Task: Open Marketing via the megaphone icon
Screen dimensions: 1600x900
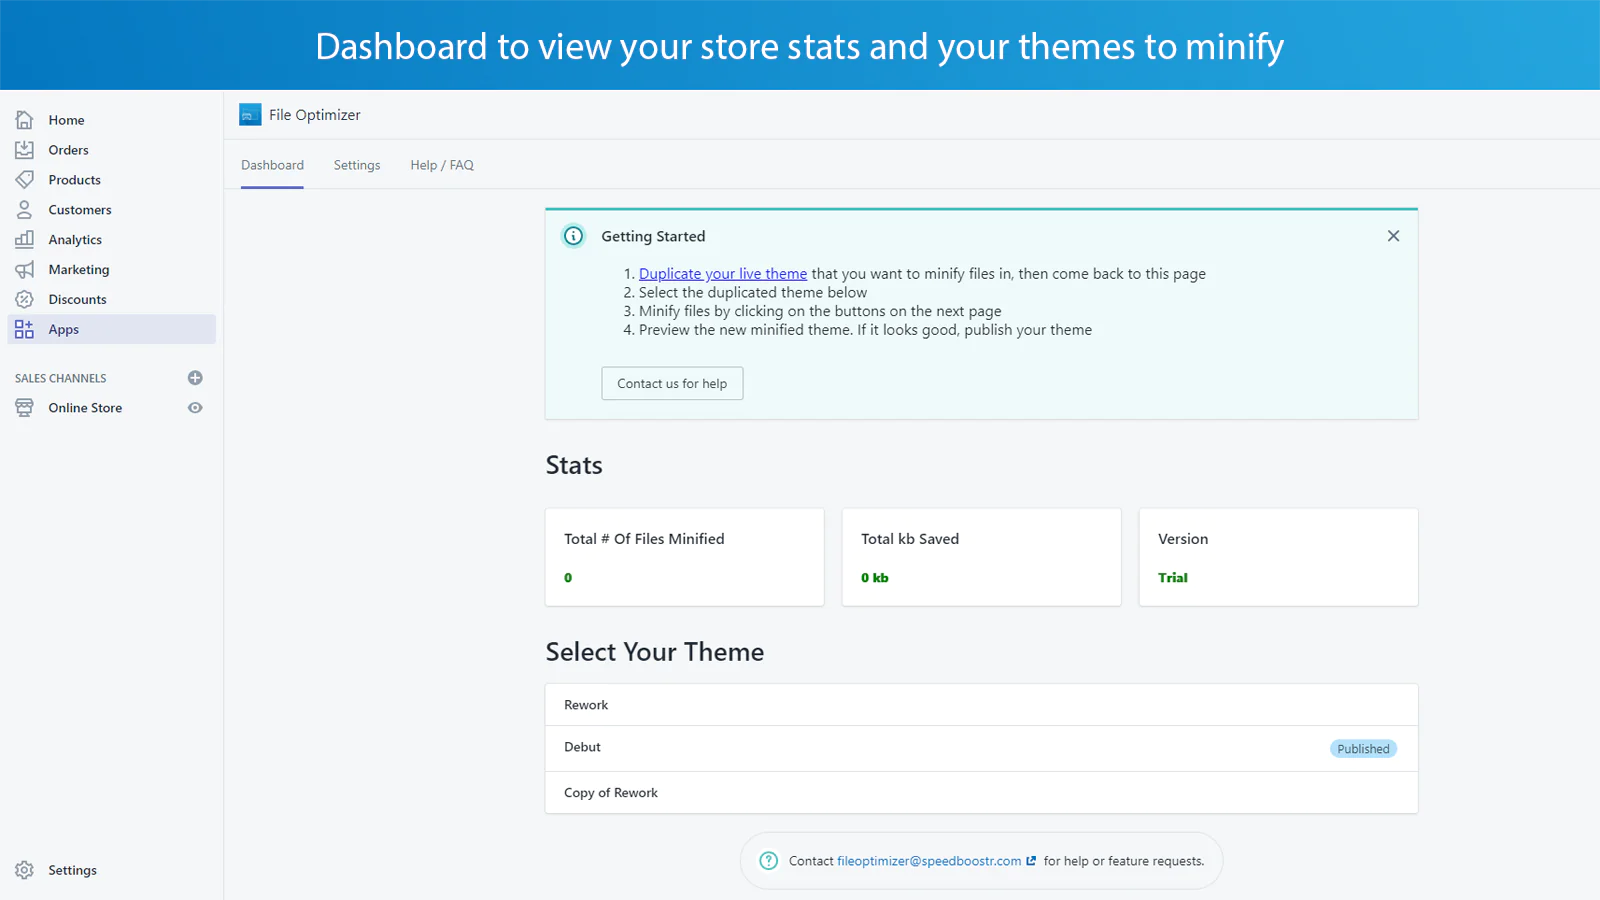Action: tap(24, 269)
